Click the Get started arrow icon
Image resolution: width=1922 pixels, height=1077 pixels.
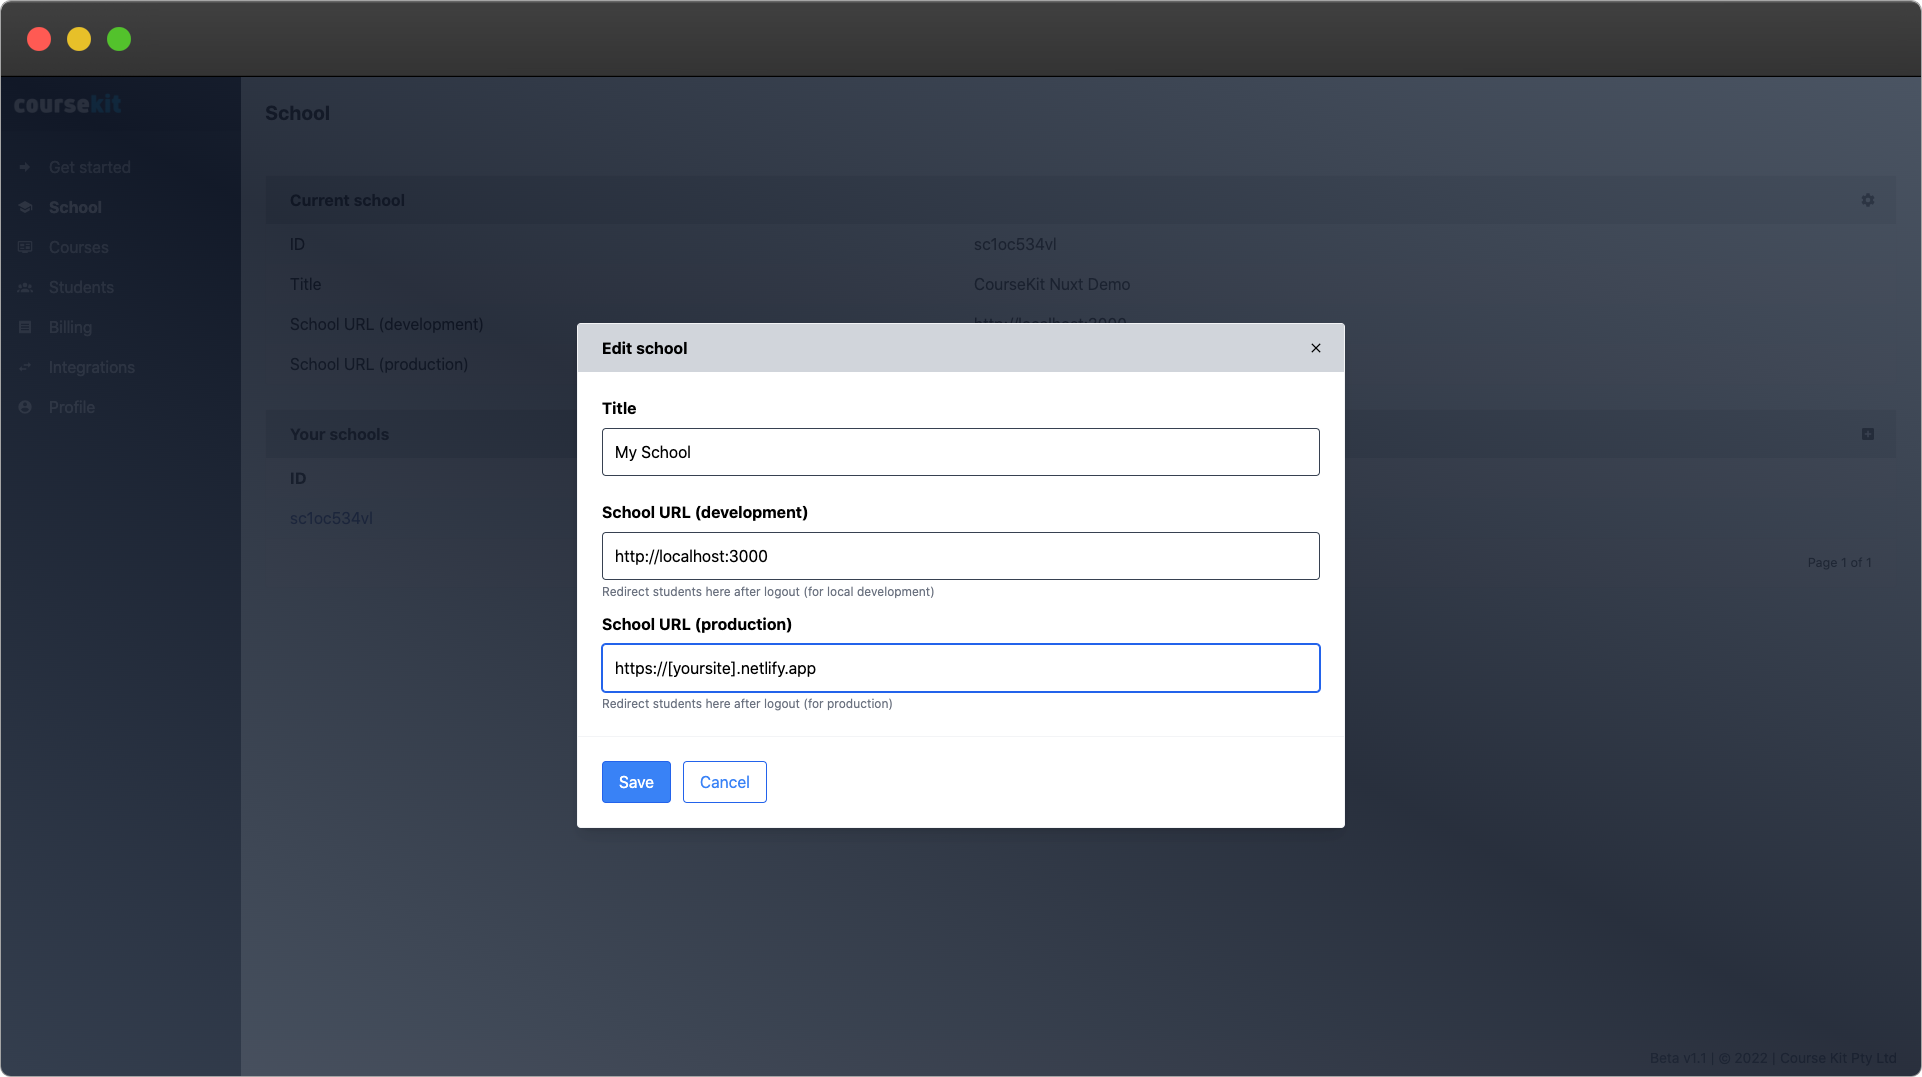(x=25, y=167)
